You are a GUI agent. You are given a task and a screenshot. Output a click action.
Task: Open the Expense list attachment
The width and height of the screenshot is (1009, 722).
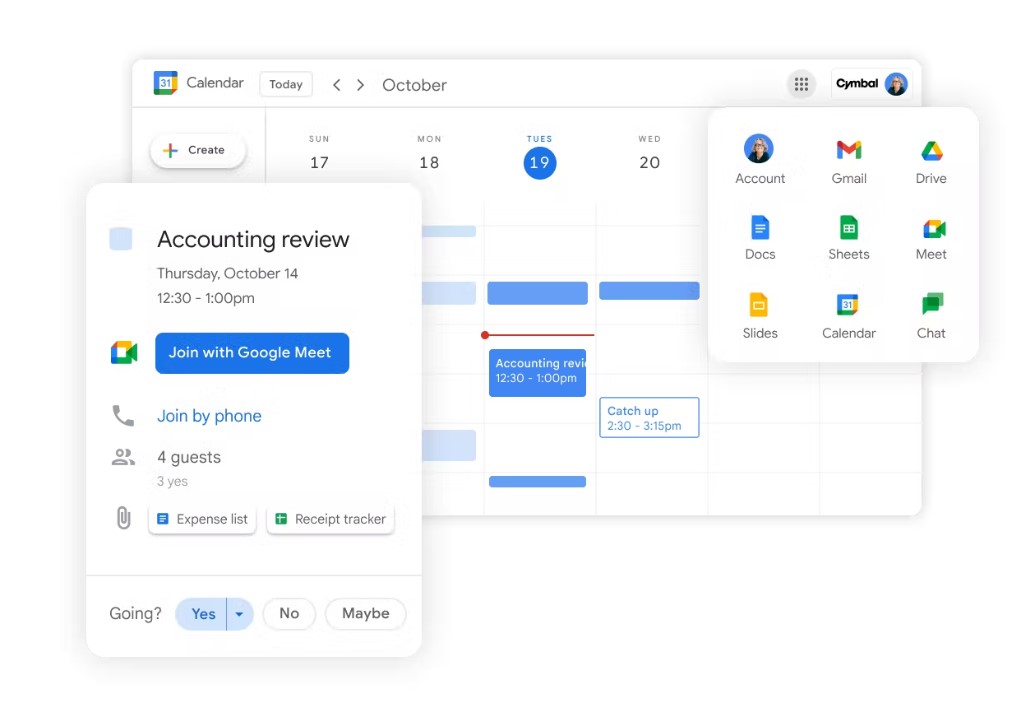click(202, 519)
